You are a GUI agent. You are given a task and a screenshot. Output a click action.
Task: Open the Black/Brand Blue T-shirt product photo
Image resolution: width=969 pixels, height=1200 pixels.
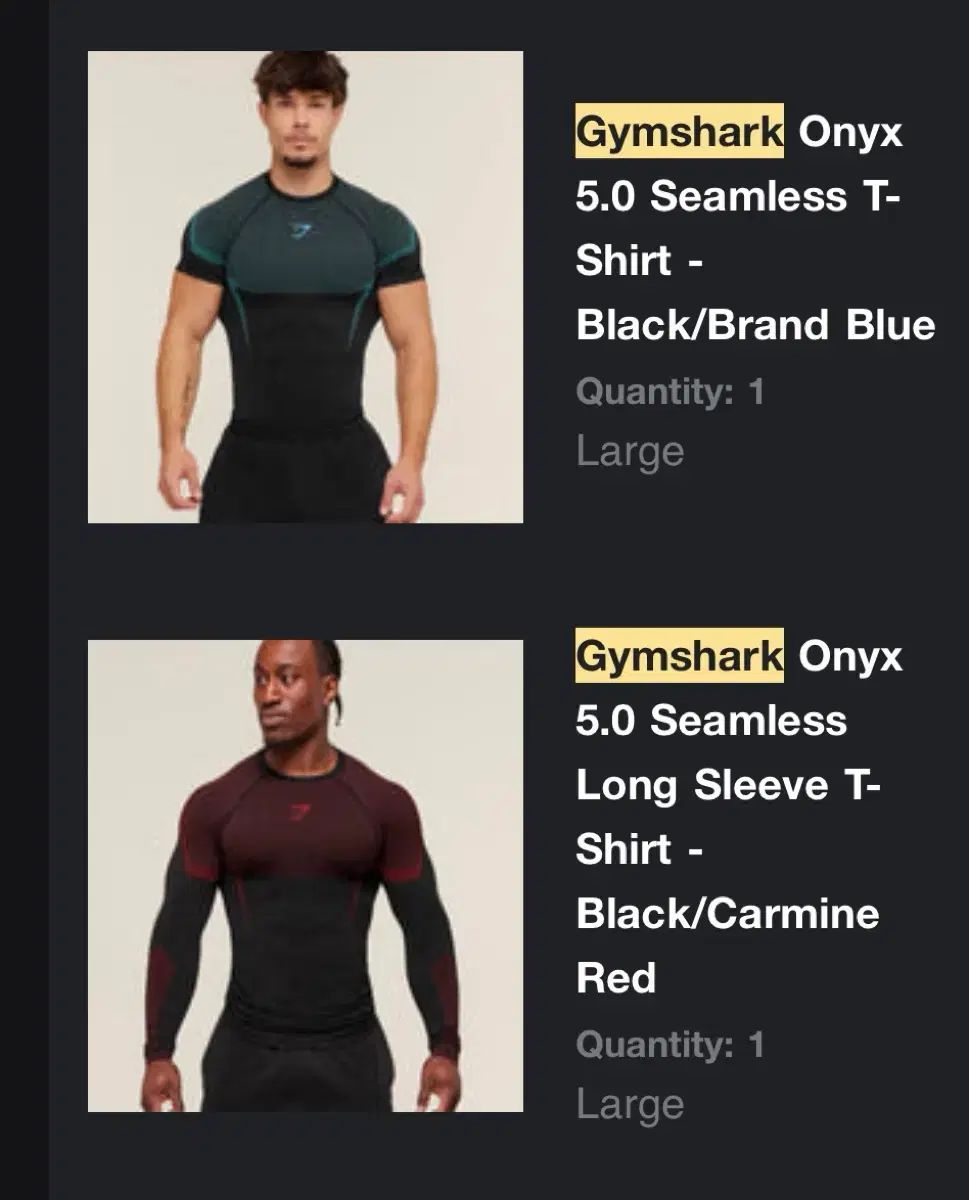[x=305, y=287]
